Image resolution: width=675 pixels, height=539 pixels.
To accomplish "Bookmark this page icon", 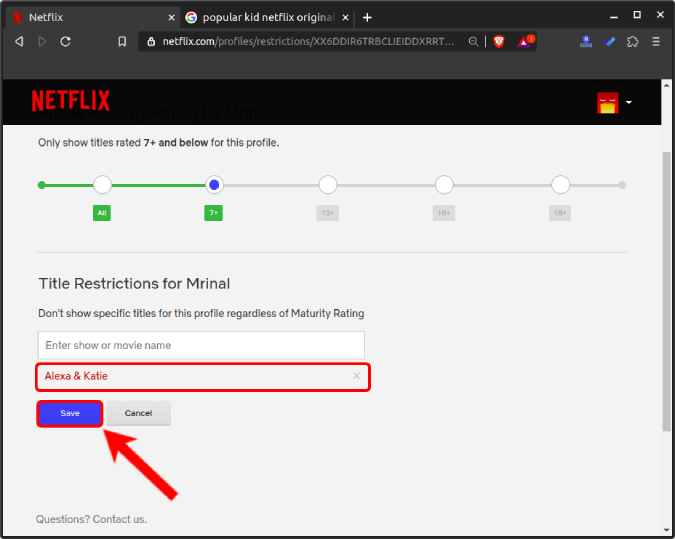I will click(x=122, y=42).
